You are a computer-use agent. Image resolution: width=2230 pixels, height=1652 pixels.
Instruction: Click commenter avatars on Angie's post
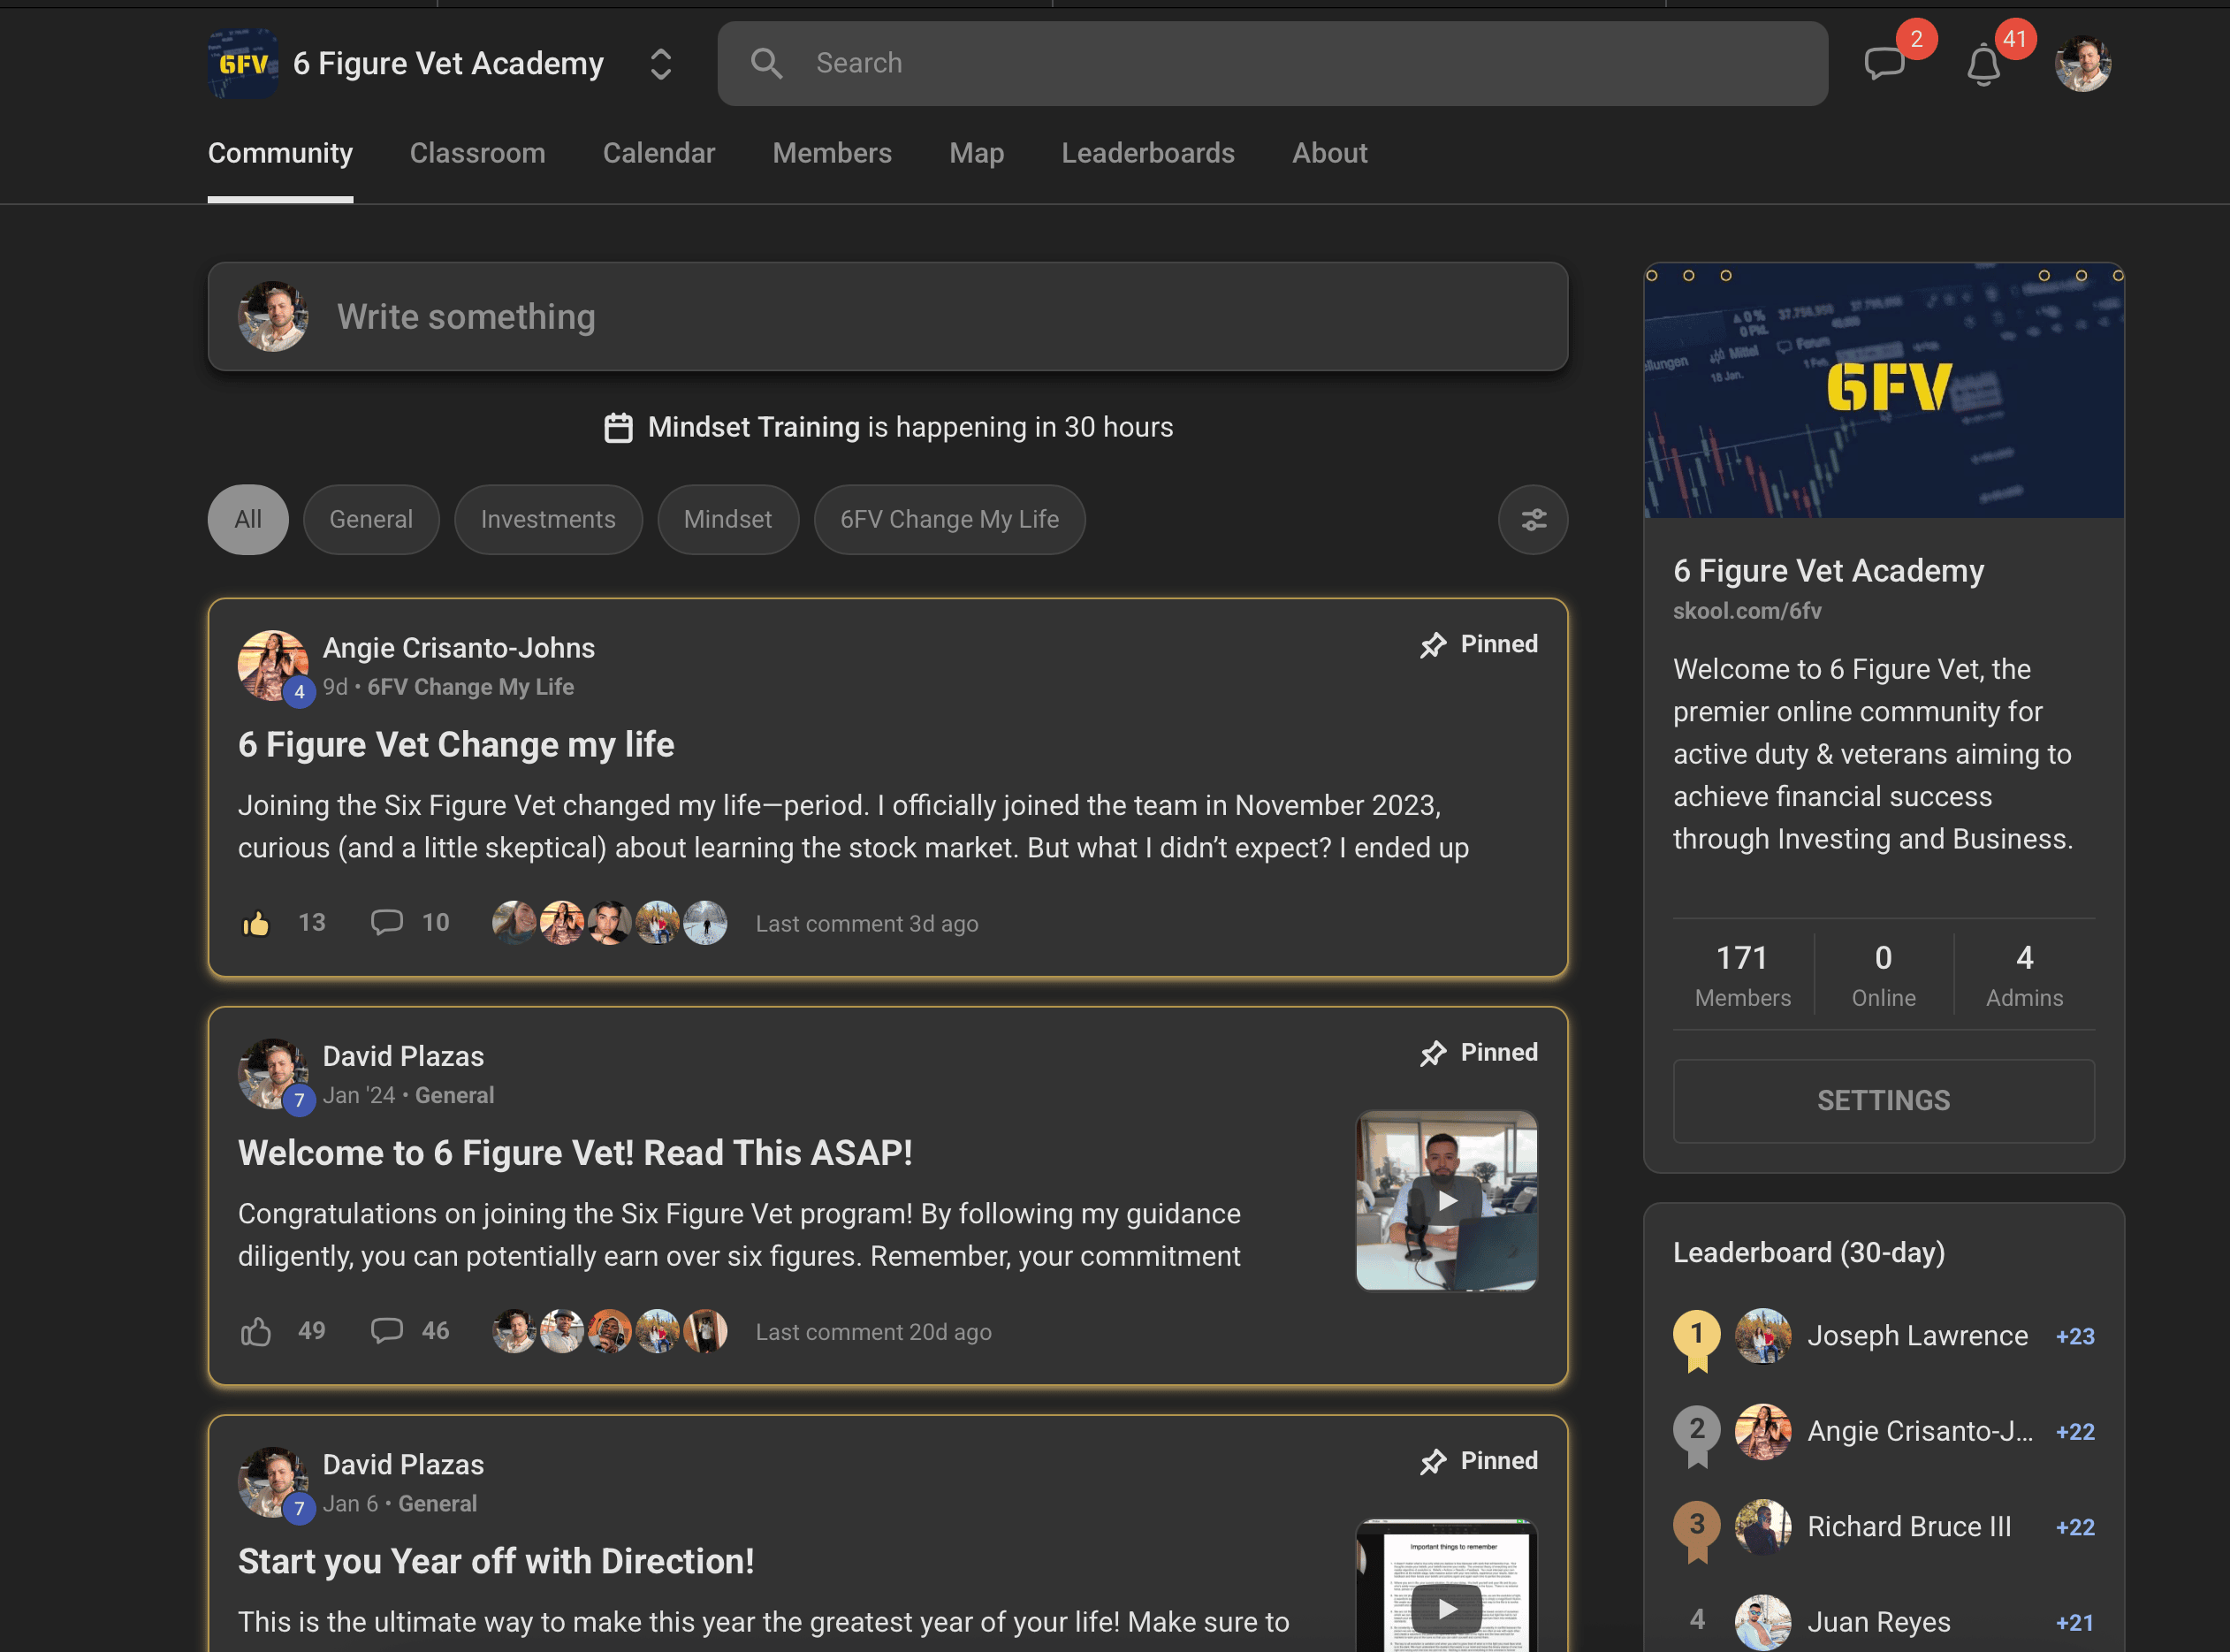609,923
